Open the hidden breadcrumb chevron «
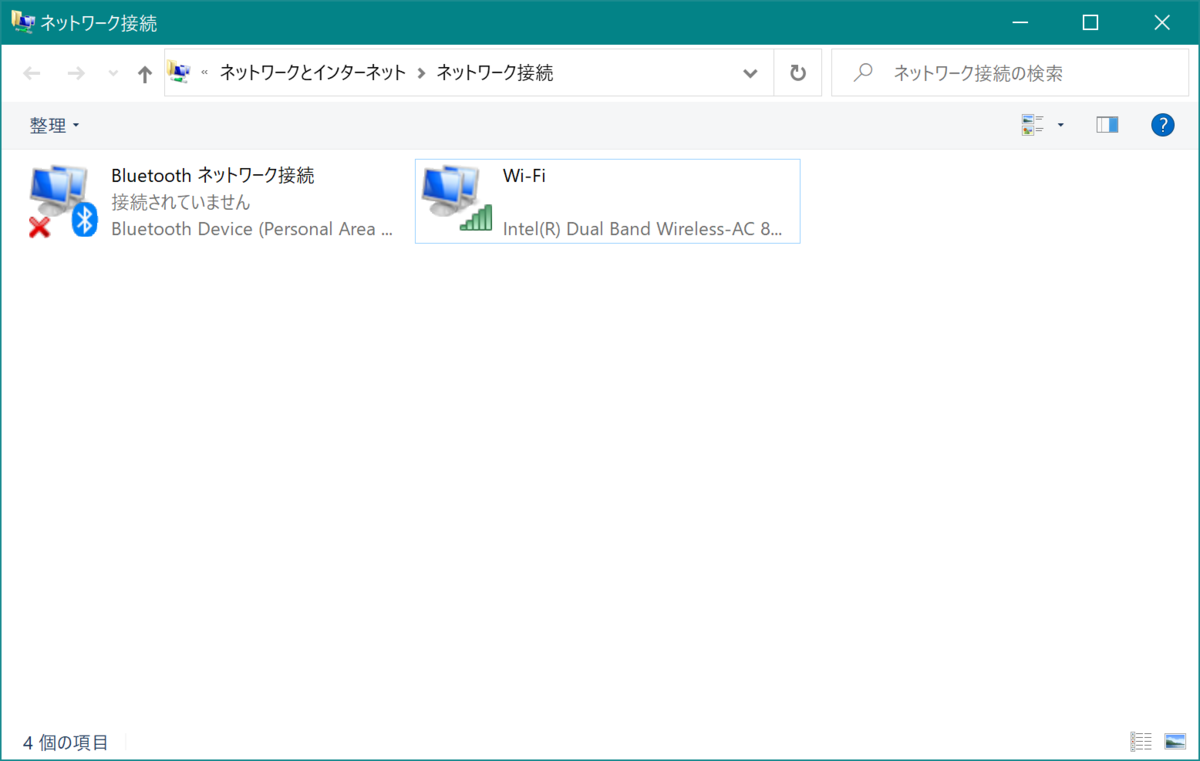Screen dimensions: 1200x761 [204, 73]
